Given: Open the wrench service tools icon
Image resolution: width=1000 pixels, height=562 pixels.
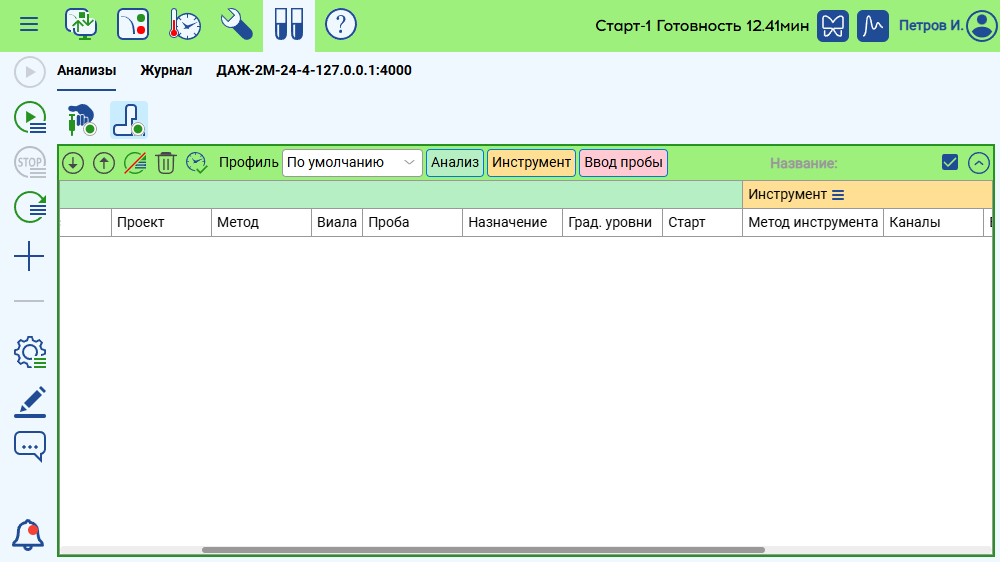Looking at the screenshot, I should (237, 24).
